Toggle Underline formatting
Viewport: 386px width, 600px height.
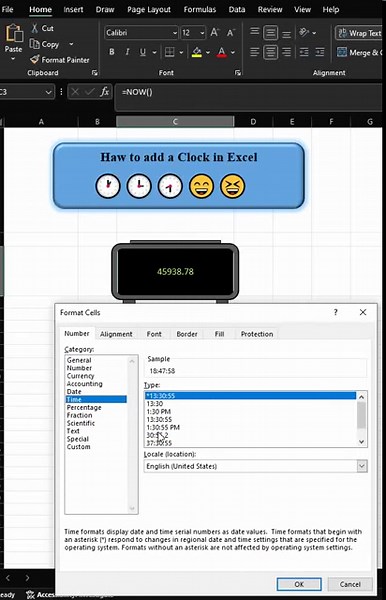click(x=142, y=52)
